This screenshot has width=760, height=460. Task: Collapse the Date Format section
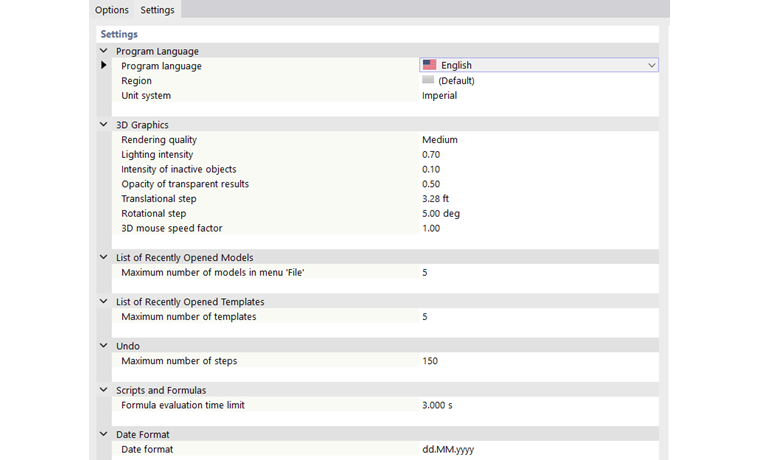[104, 435]
